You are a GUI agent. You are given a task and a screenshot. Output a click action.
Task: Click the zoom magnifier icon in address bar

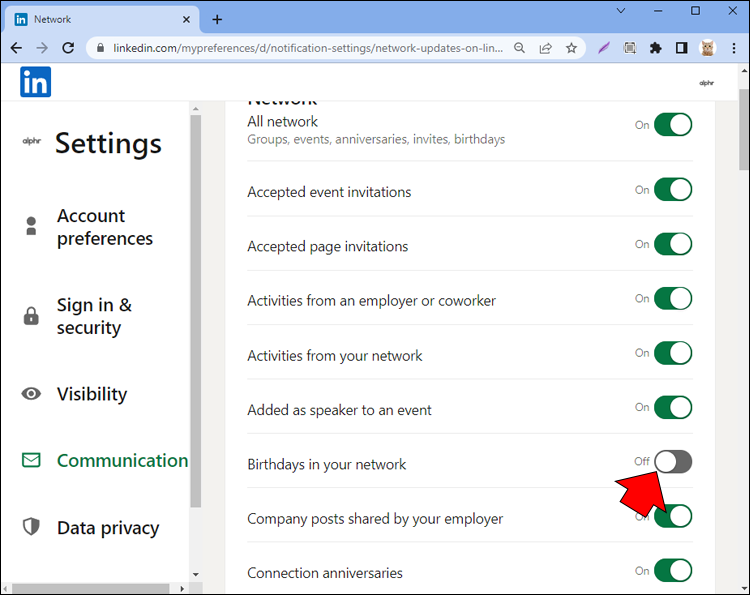tap(519, 48)
